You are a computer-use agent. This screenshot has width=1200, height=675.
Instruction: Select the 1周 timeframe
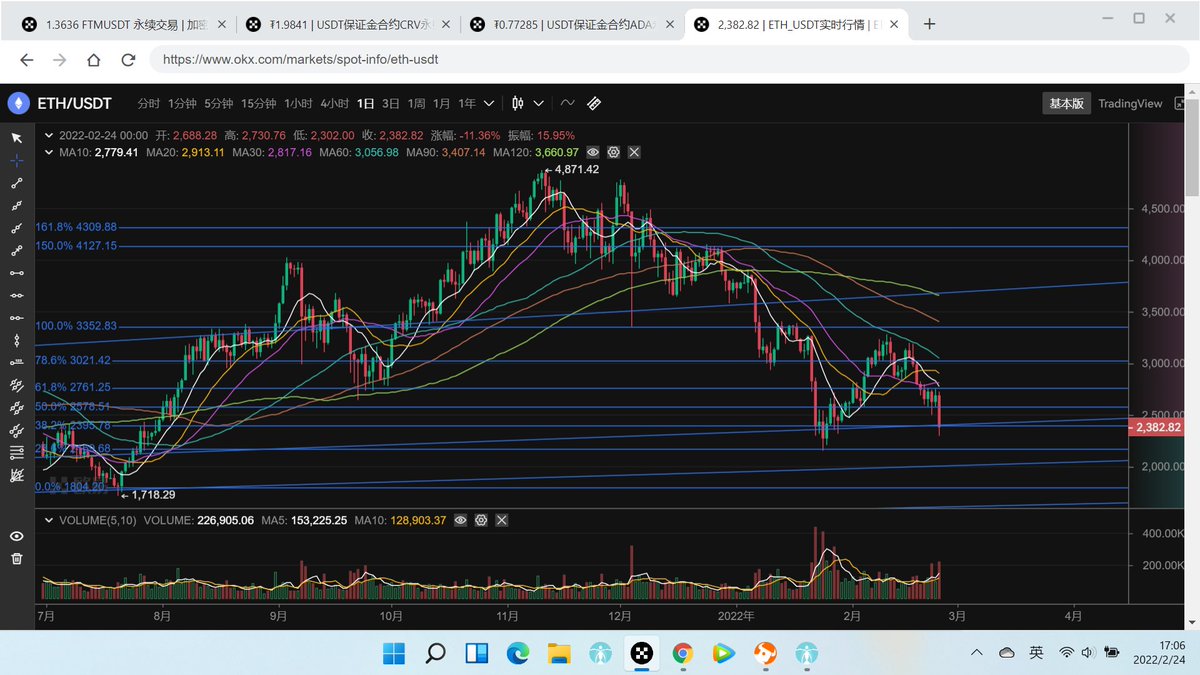[416, 103]
